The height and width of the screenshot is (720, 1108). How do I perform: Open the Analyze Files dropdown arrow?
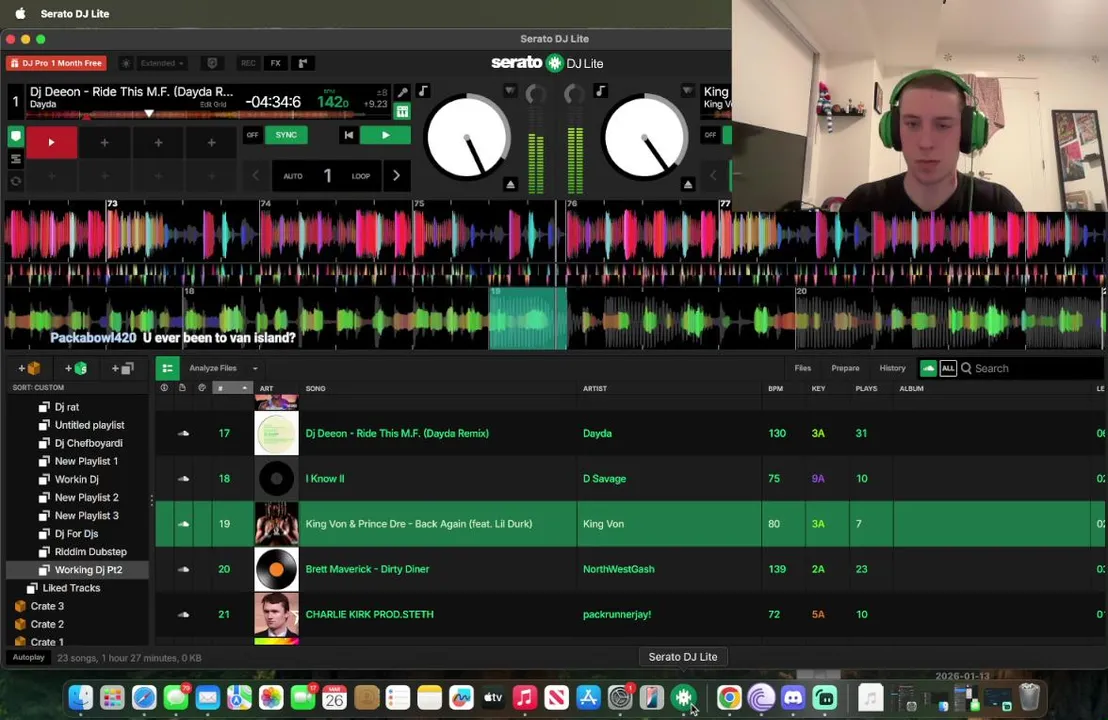[x=255, y=368]
